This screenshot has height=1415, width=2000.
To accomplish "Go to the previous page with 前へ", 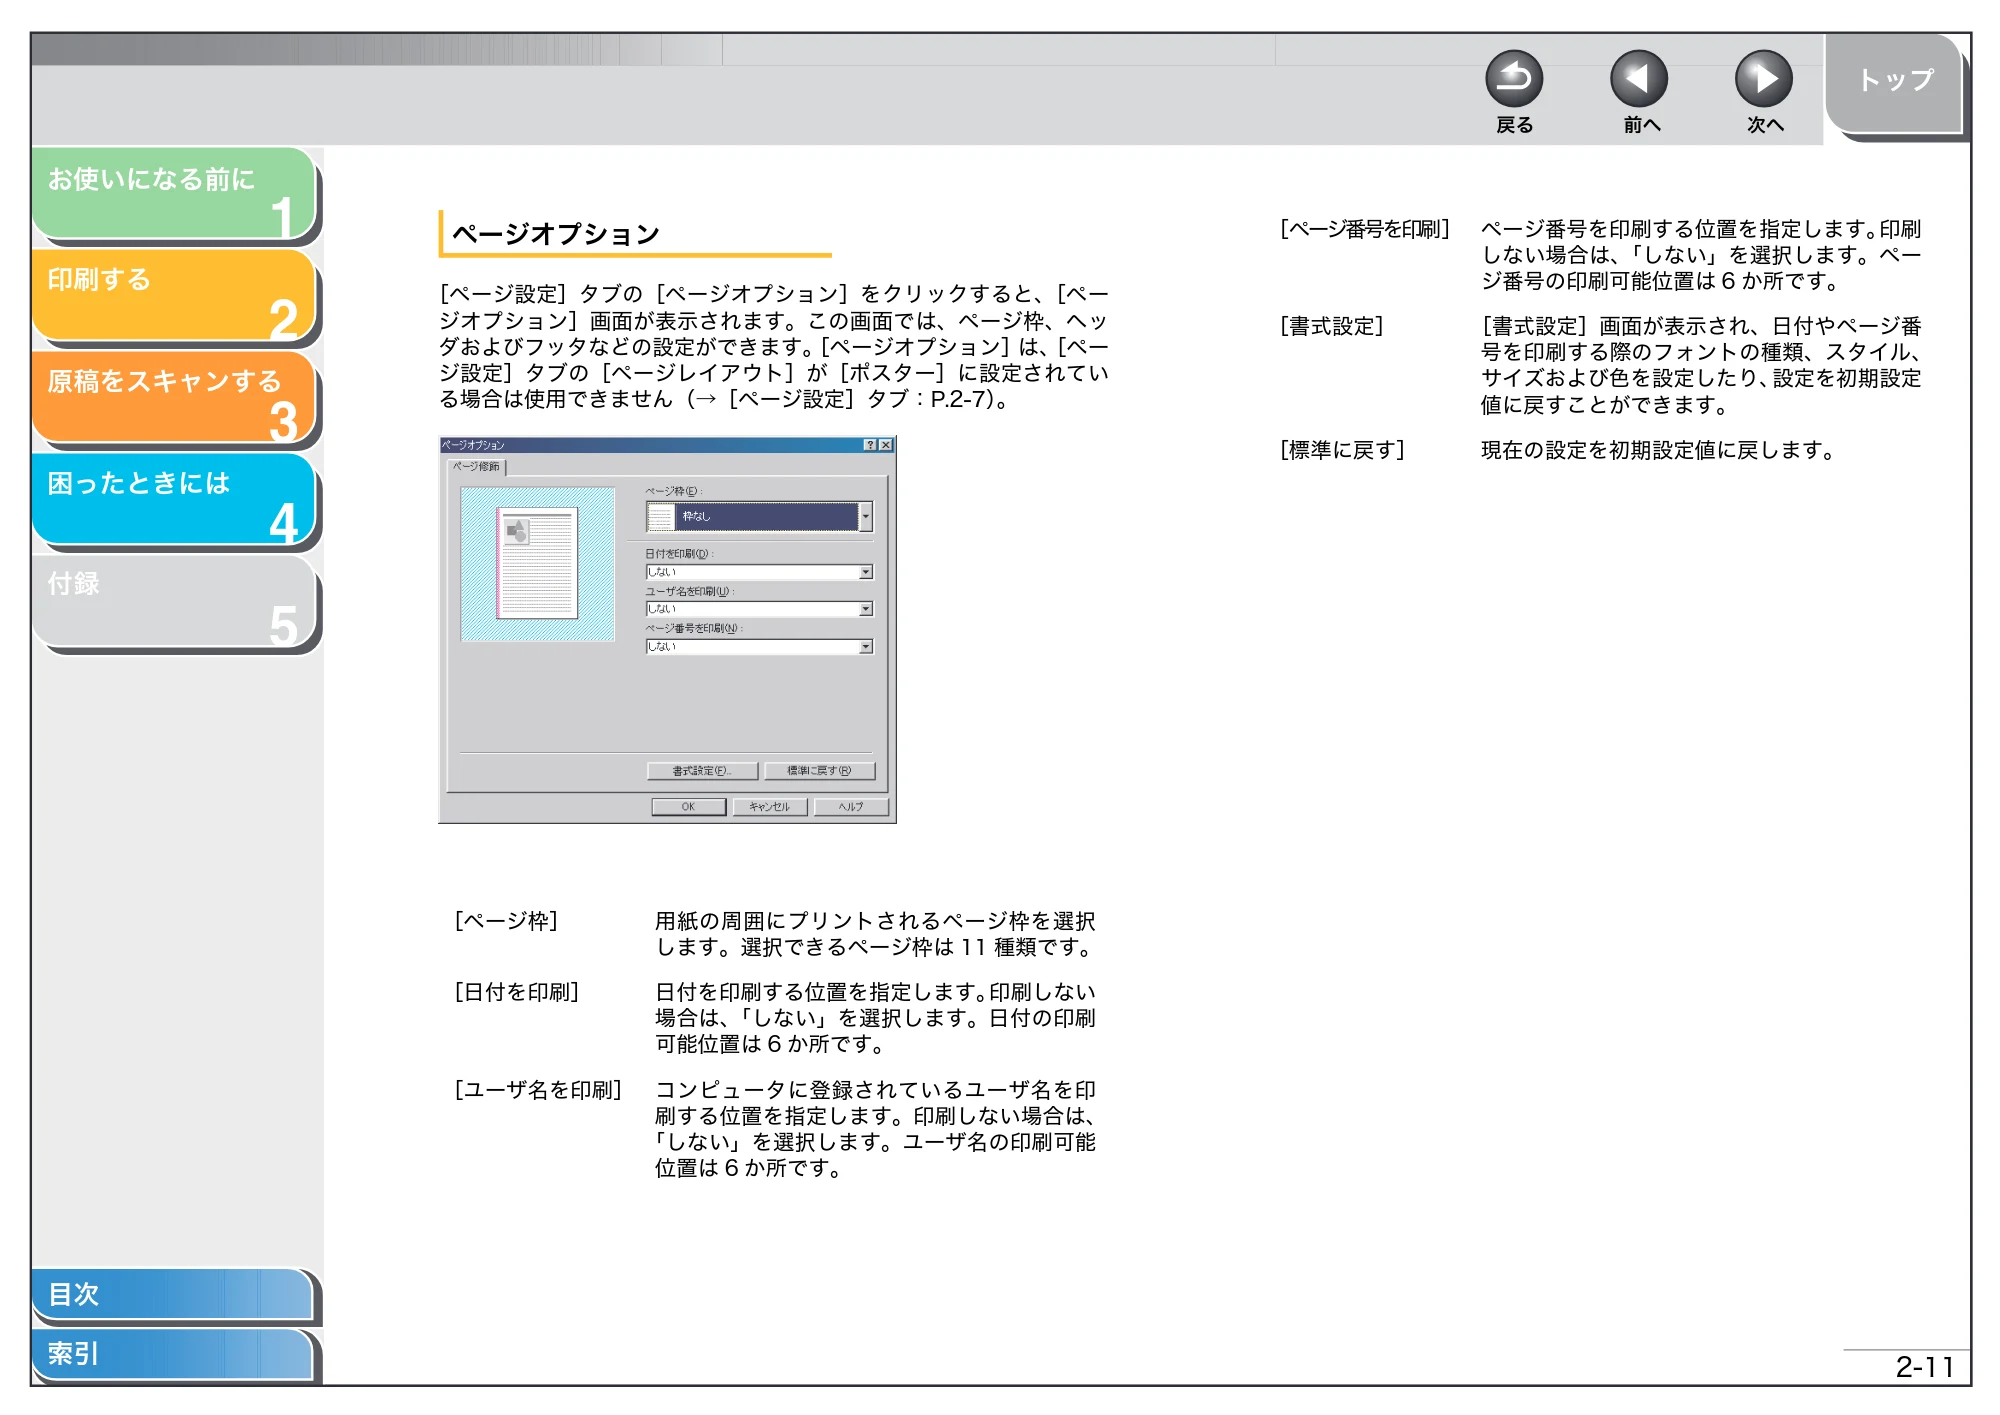I will tap(1638, 79).
